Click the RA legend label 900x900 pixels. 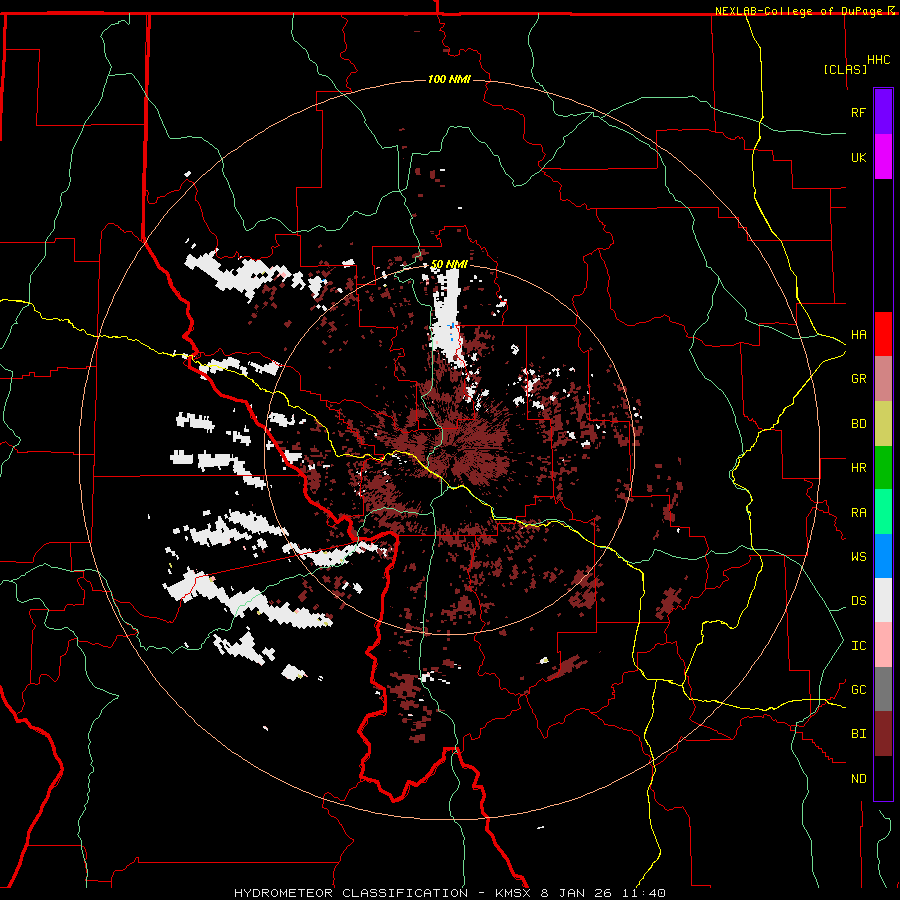coord(858,513)
